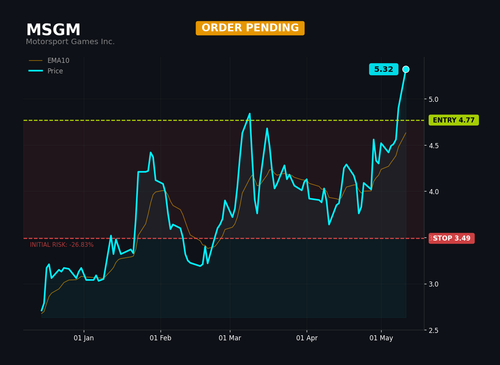Viewport: 500px width, 365px height.
Task: Click the 4.0 price axis label
Action: pyautogui.click(x=434, y=192)
